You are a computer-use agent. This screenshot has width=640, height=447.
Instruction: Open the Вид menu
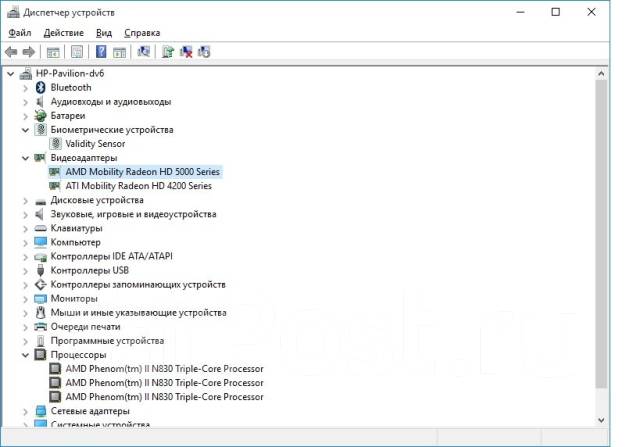pos(104,33)
